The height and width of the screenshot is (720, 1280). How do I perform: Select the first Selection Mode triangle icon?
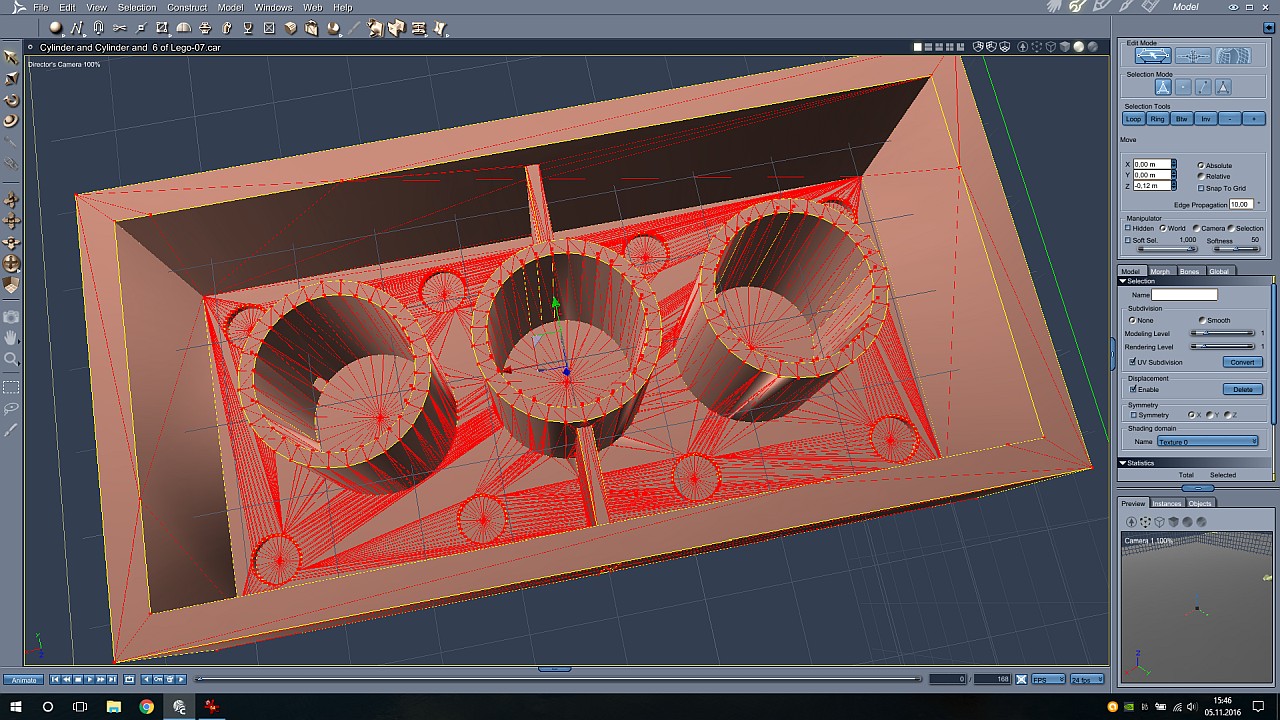coord(1163,88)
